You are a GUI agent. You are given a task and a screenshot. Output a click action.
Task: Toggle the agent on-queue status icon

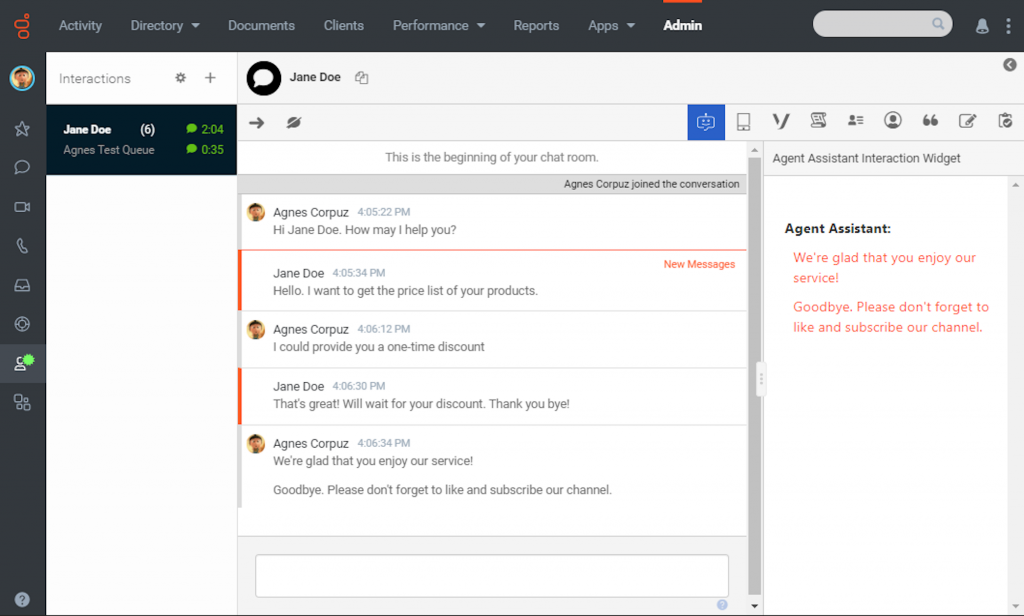[24, 363]
